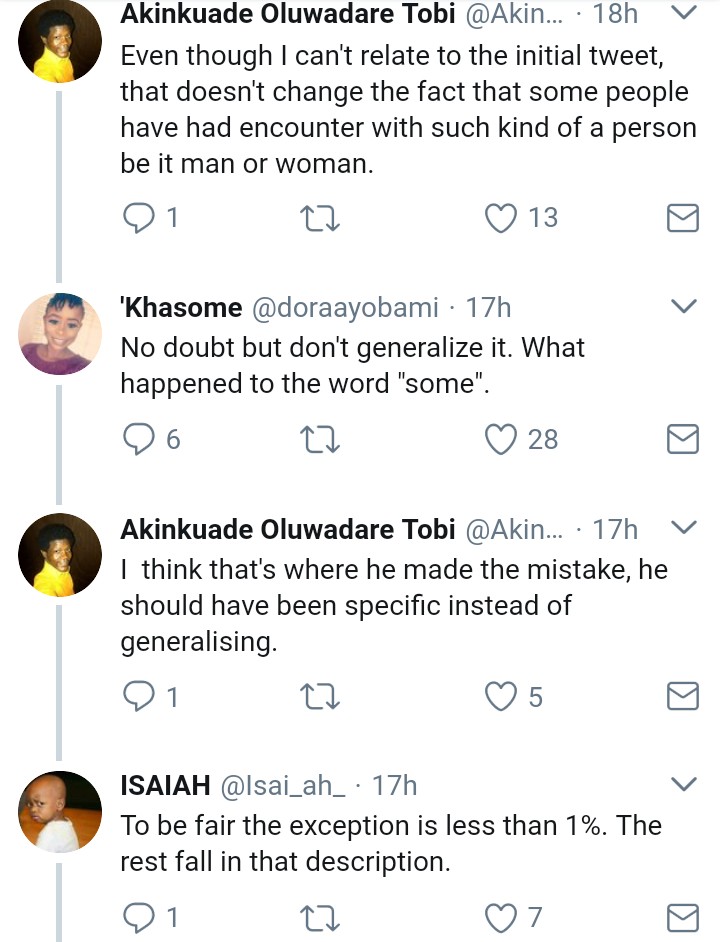Share the 13-like tweet via message icon
Viewport: 720px width, 942px height.
pos(682,218)
